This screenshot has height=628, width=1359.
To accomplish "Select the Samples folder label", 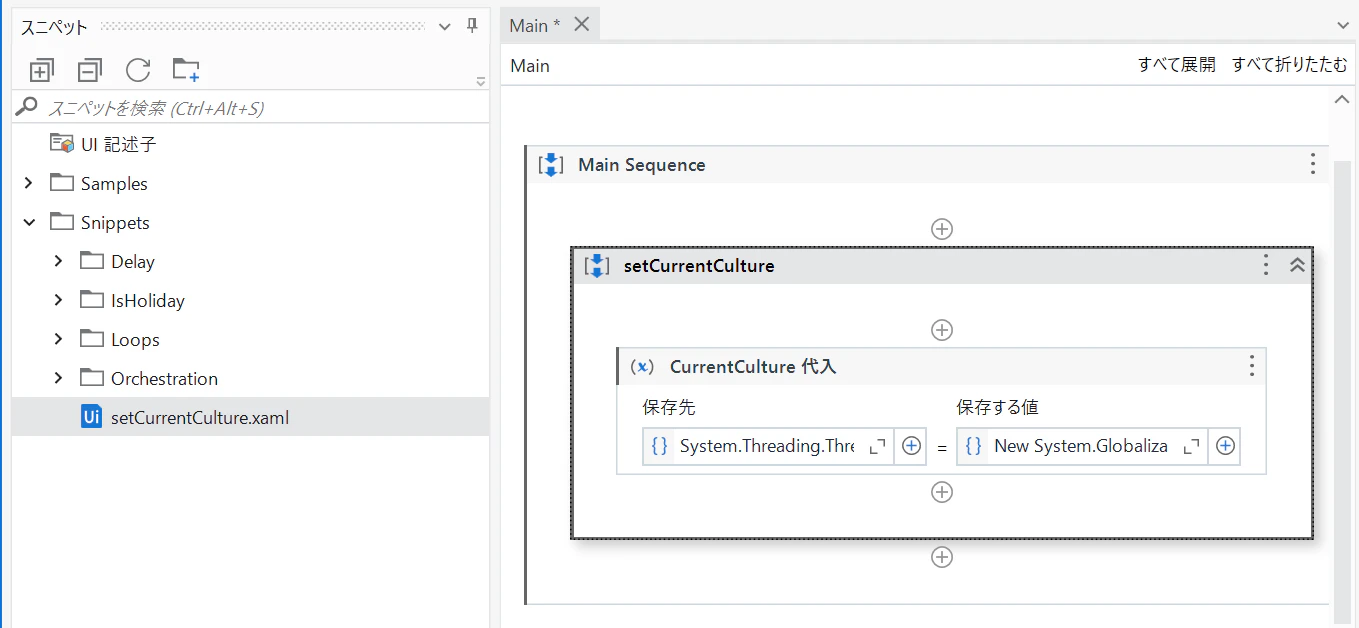I will [114, 184].
